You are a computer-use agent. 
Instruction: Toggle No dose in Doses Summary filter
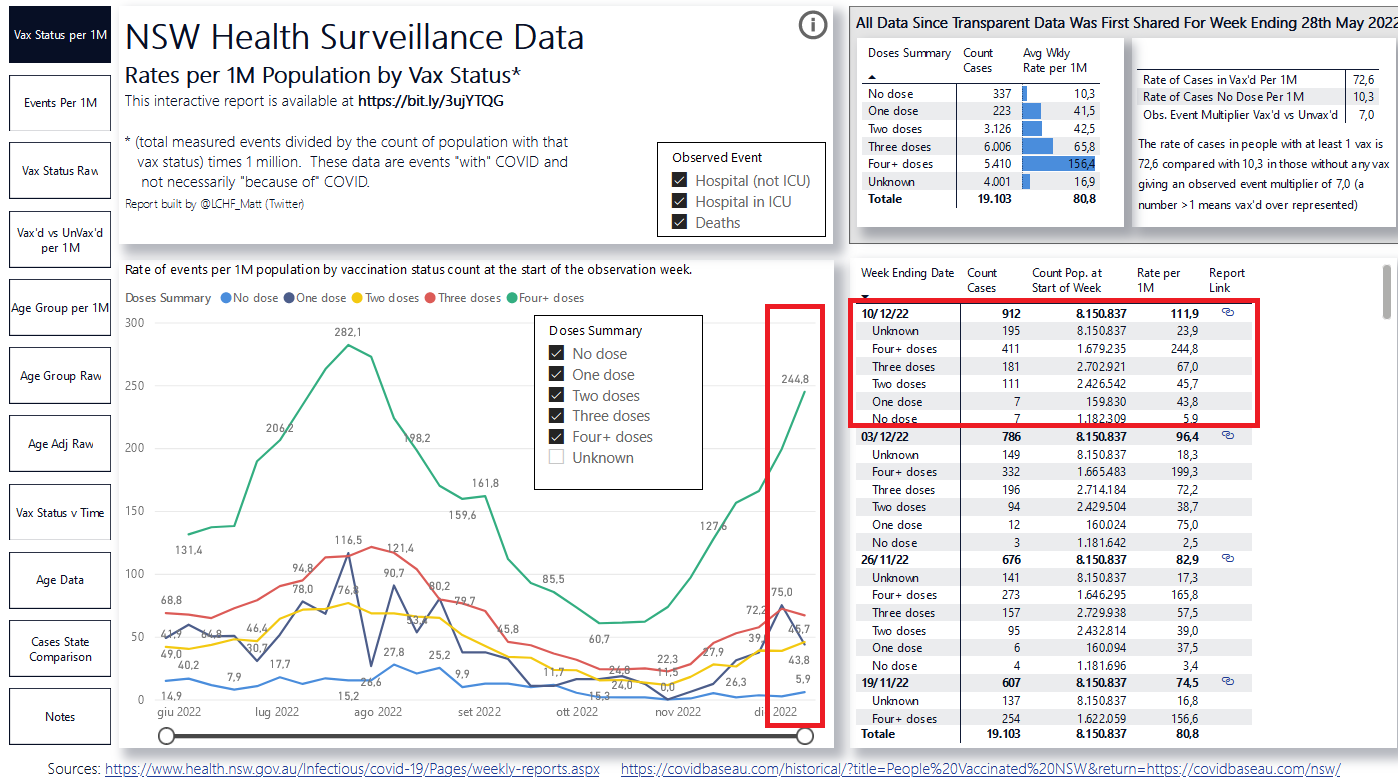pos(557,354)
